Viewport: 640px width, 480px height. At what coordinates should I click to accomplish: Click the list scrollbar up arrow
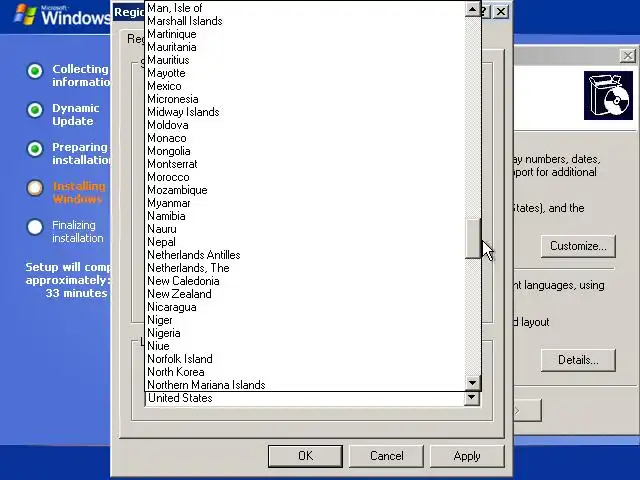point(473,9)
